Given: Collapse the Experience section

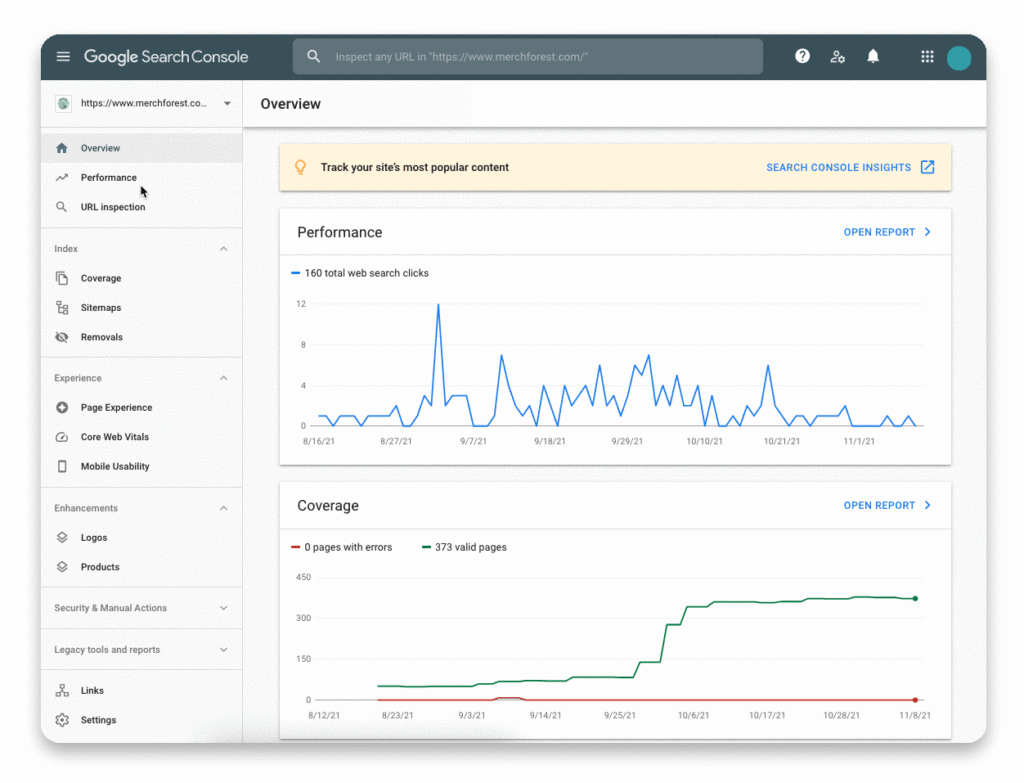Looking at the screenshot, I should coord(223,378).
